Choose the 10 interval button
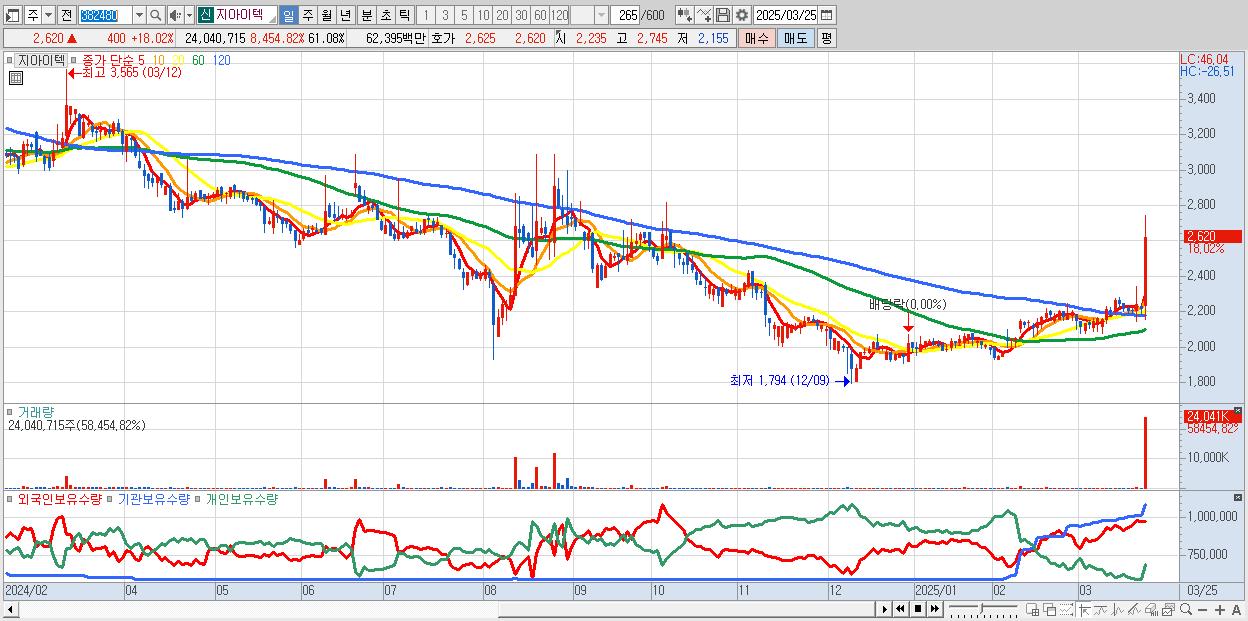This screenshot has height=621, width=1248. click(483, 15)
